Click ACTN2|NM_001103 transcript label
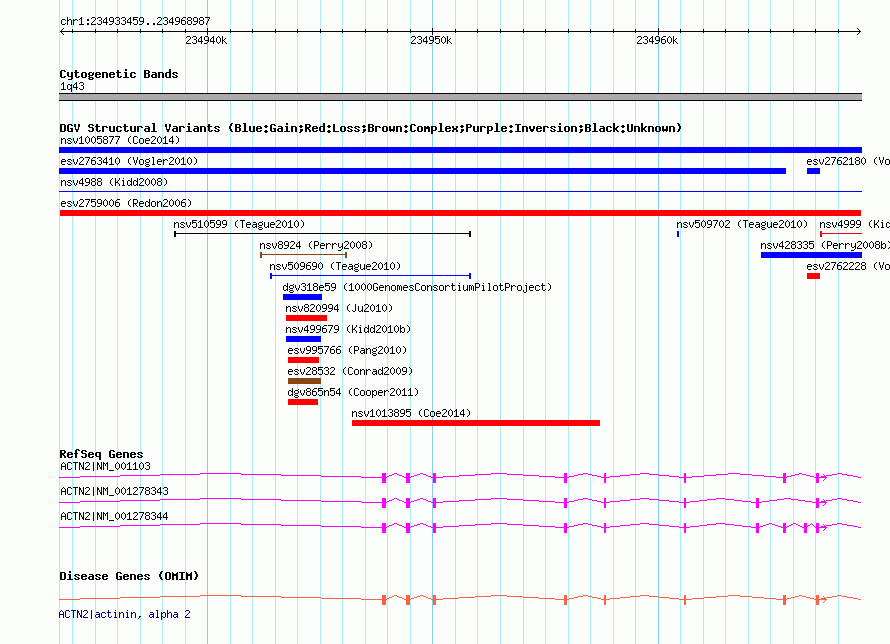The width and height of the screenshot is (890, 644). tap(105, 466)
